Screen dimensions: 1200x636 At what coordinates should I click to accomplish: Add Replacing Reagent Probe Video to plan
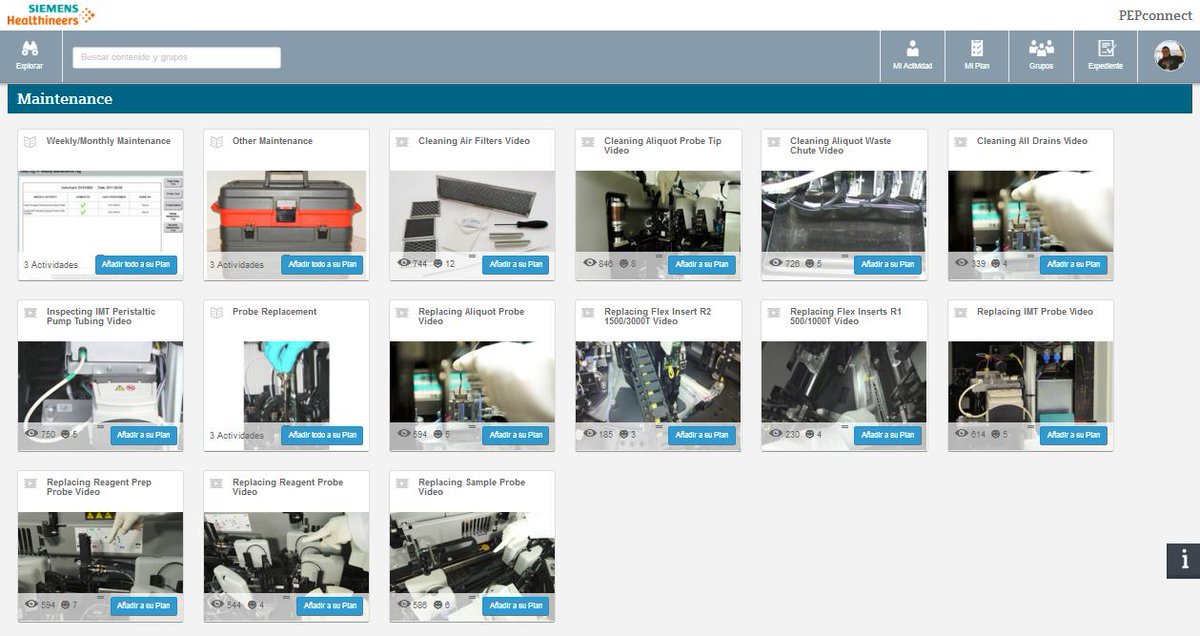(x=330, y=606)
